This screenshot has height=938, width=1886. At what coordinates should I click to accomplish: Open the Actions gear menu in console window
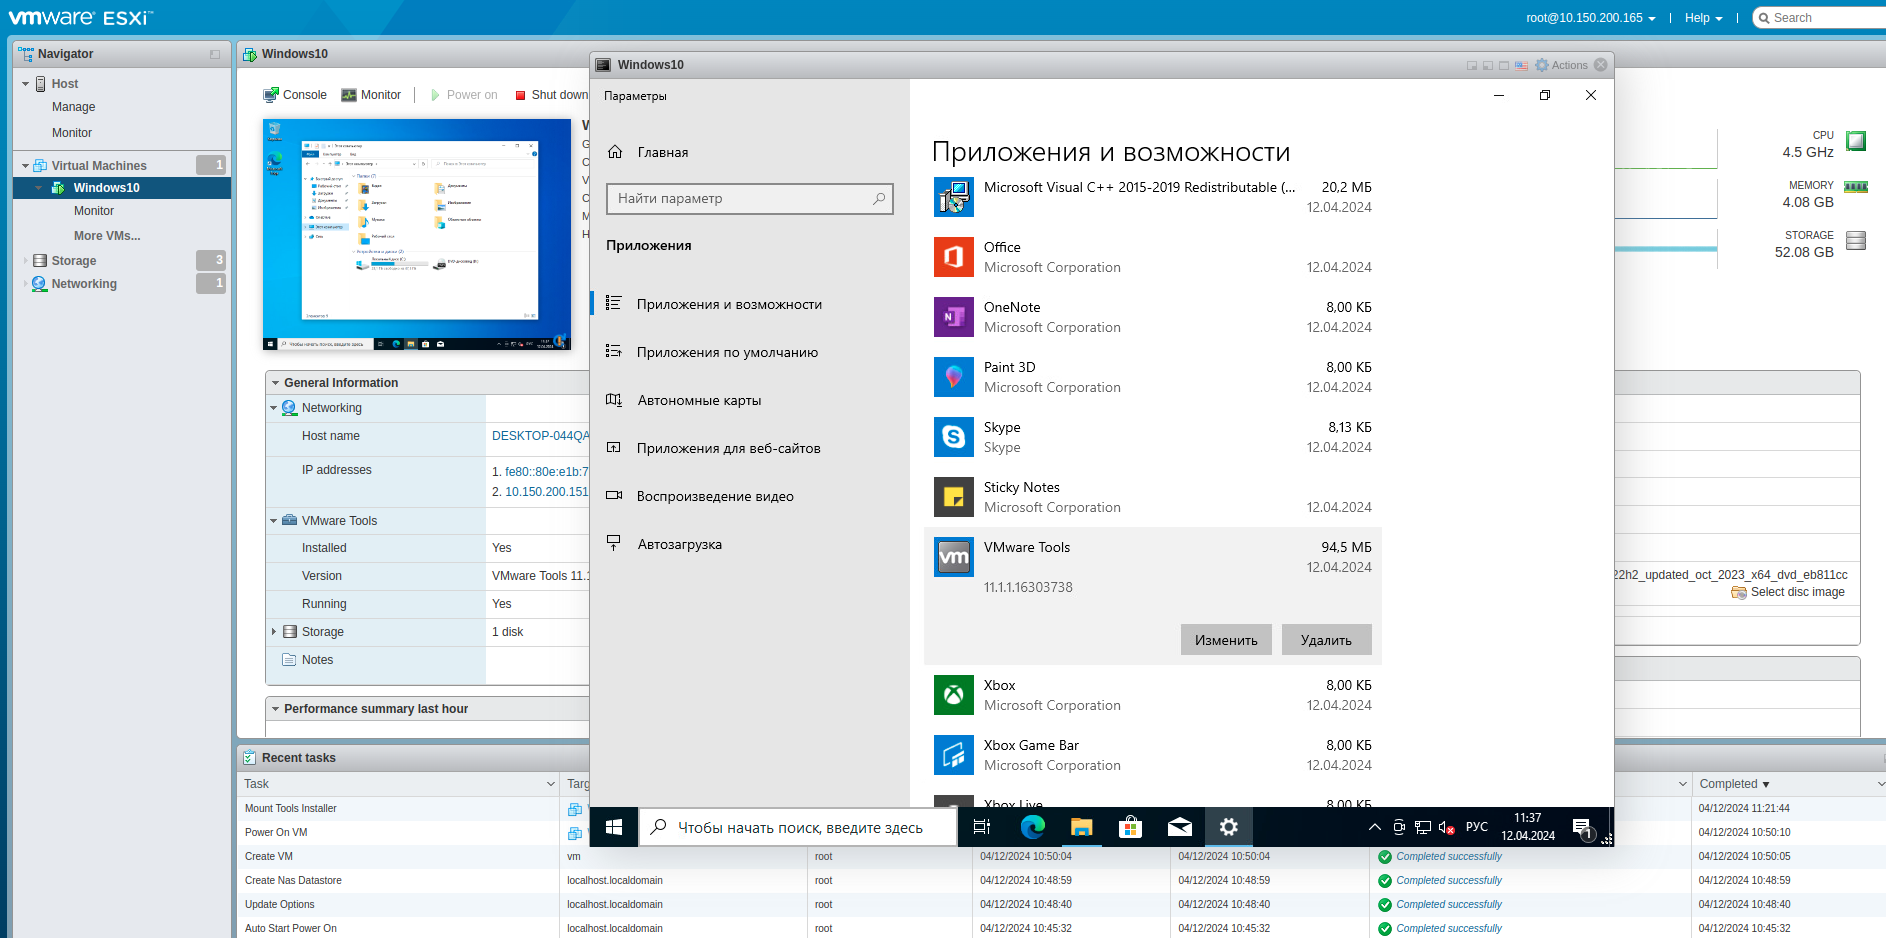1561,65
